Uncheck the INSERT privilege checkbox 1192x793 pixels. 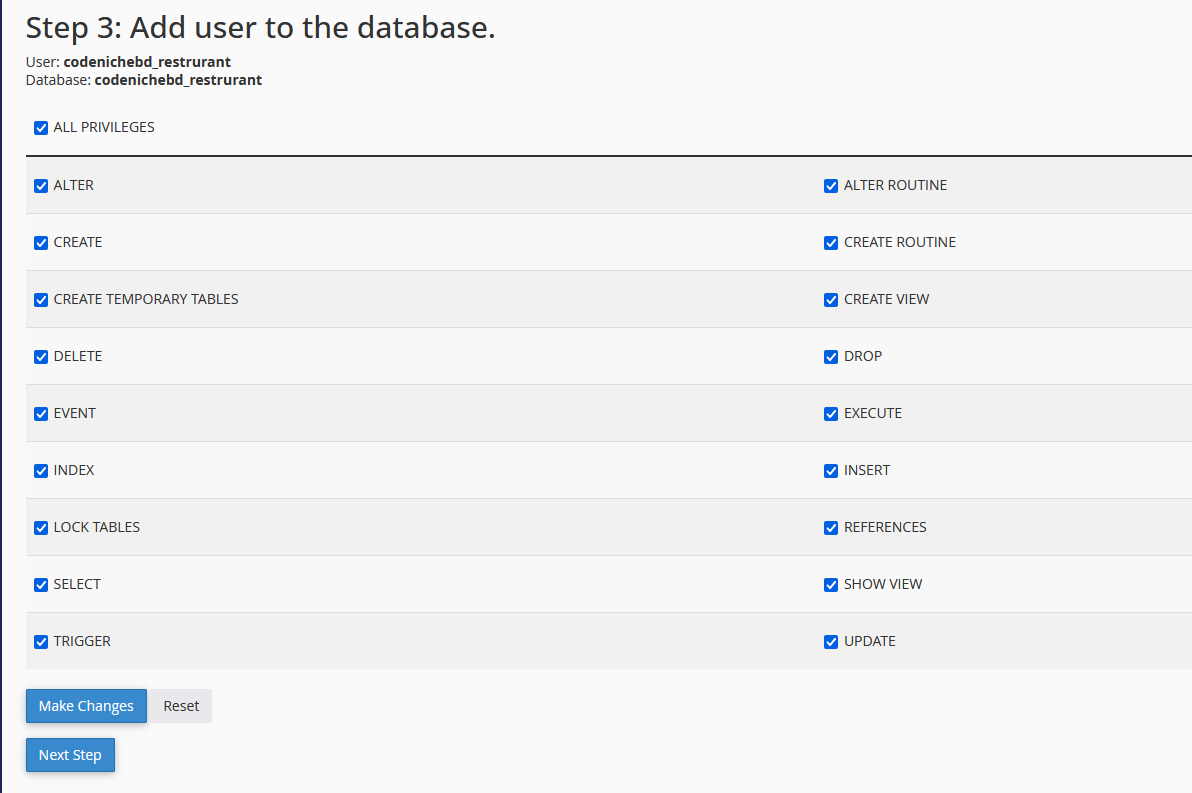(x=831, y=471)
